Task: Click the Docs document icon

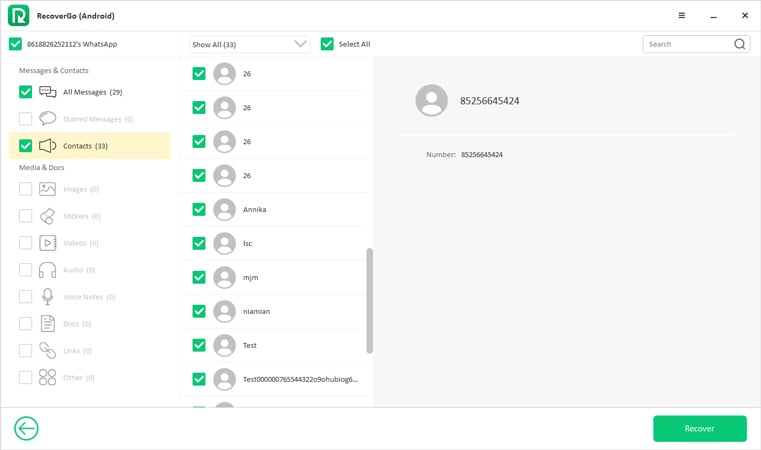Action: click(48, 323)
